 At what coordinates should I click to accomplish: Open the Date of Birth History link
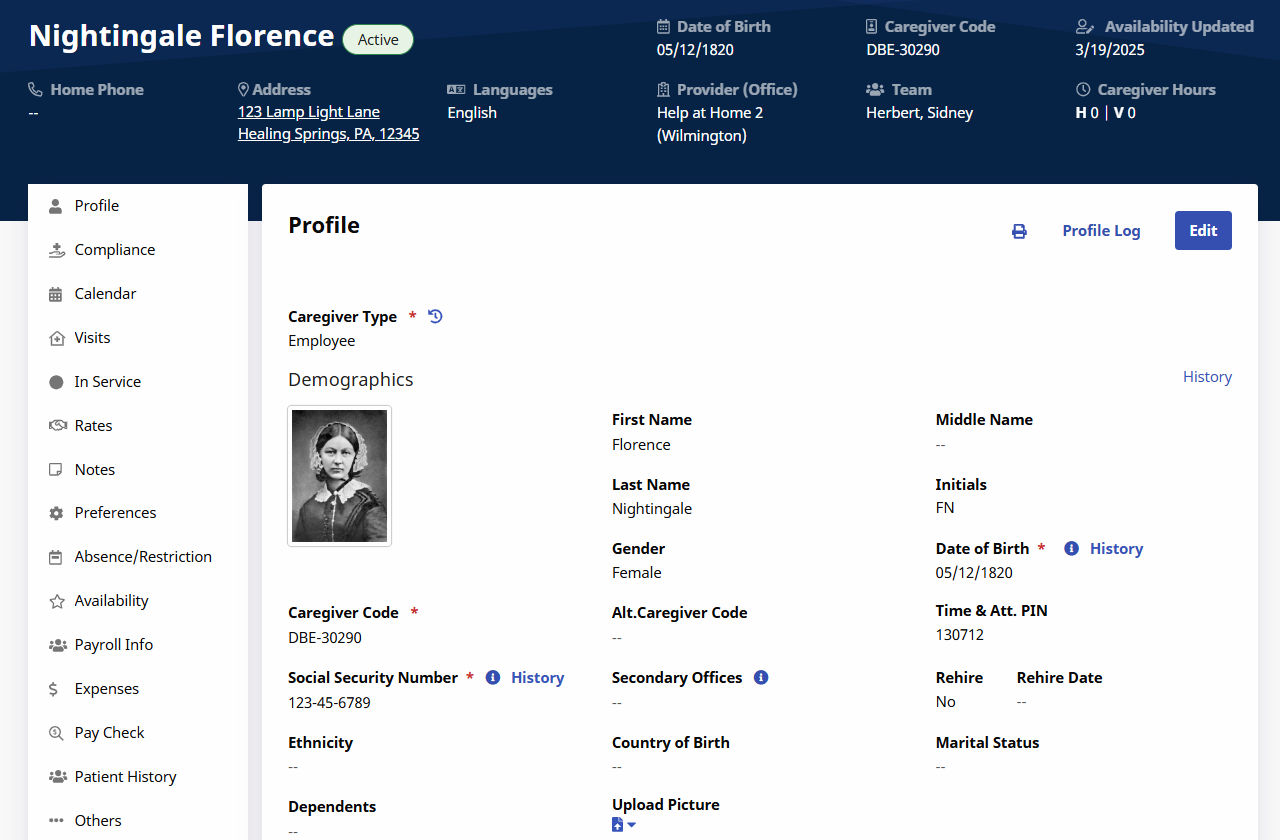click(1116, 548)
